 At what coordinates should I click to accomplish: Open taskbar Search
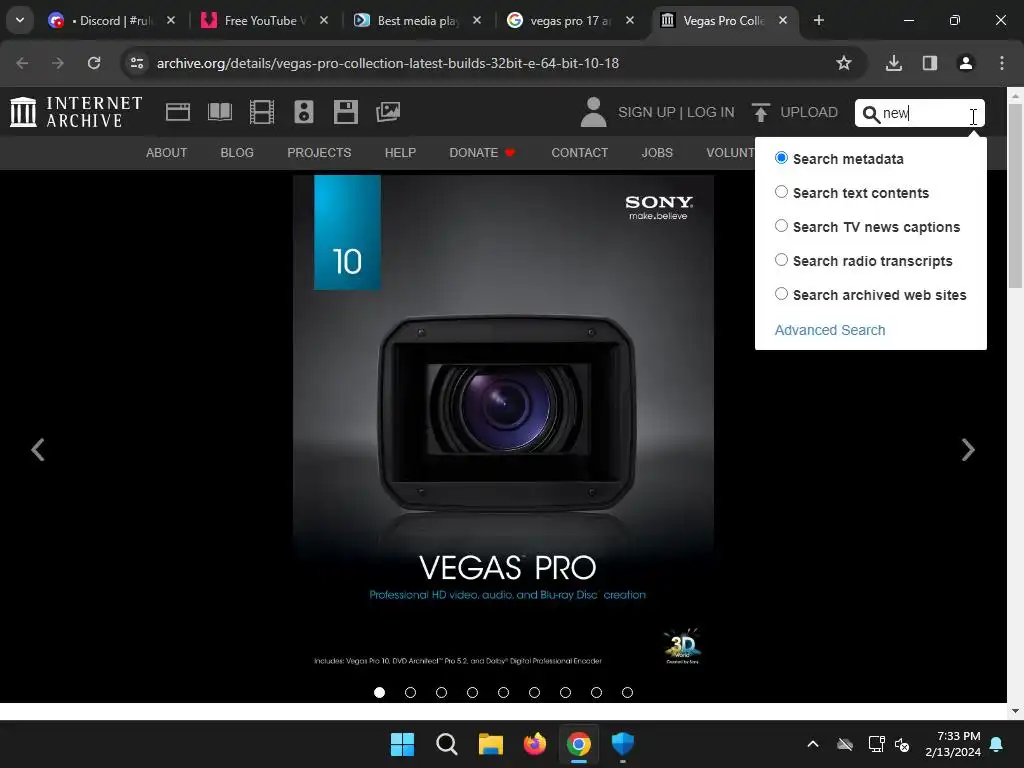pos(447,744)
